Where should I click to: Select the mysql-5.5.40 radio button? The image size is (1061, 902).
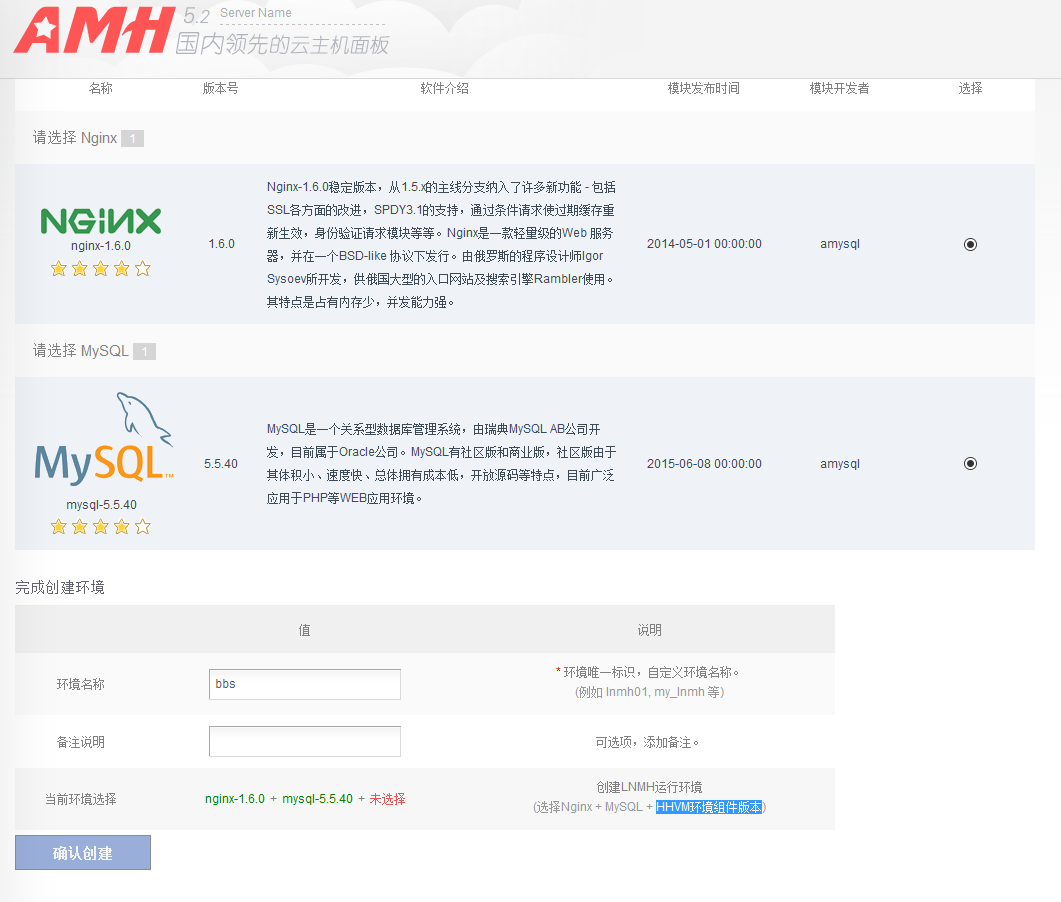(x=970, y=464)
